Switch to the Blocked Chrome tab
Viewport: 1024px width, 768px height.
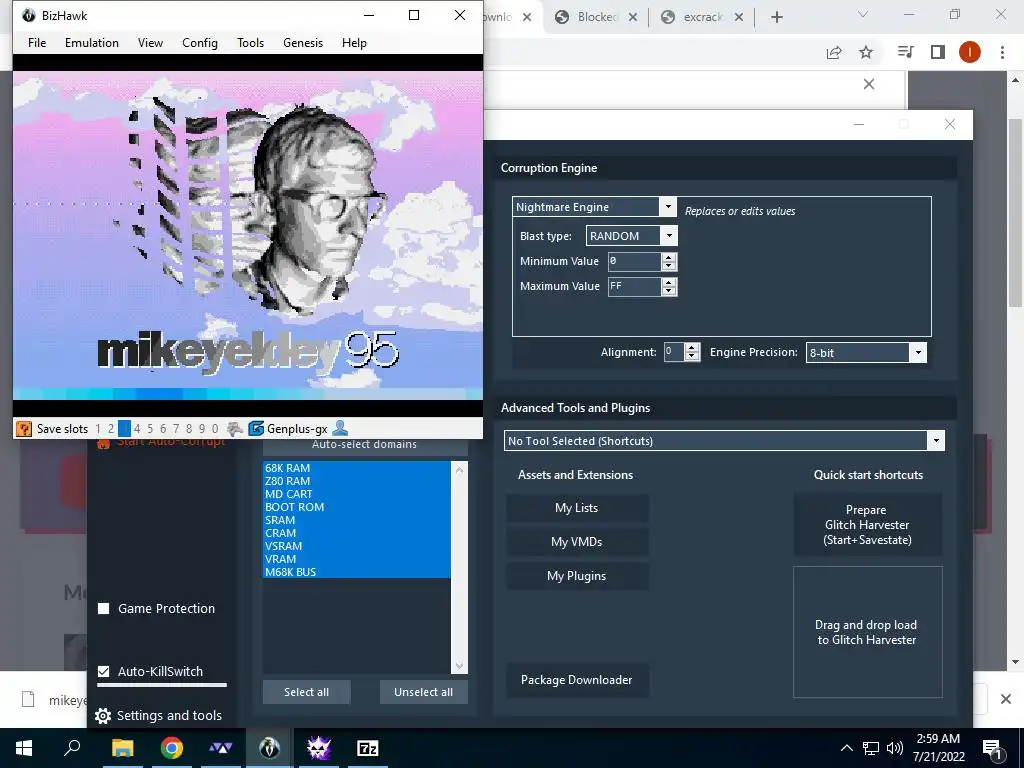596,18
